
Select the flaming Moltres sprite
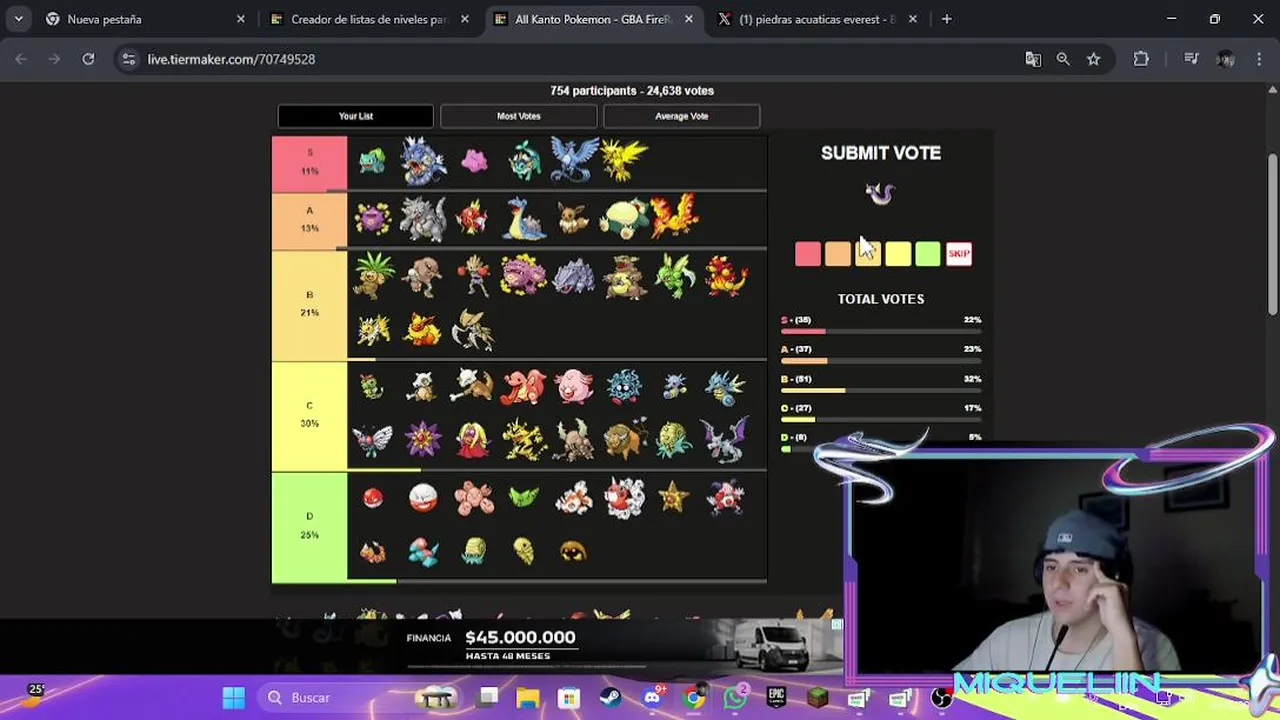675,217
